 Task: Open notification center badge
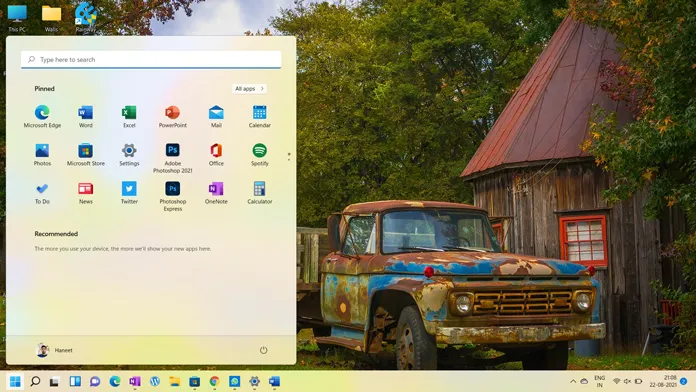coord(684,381)
